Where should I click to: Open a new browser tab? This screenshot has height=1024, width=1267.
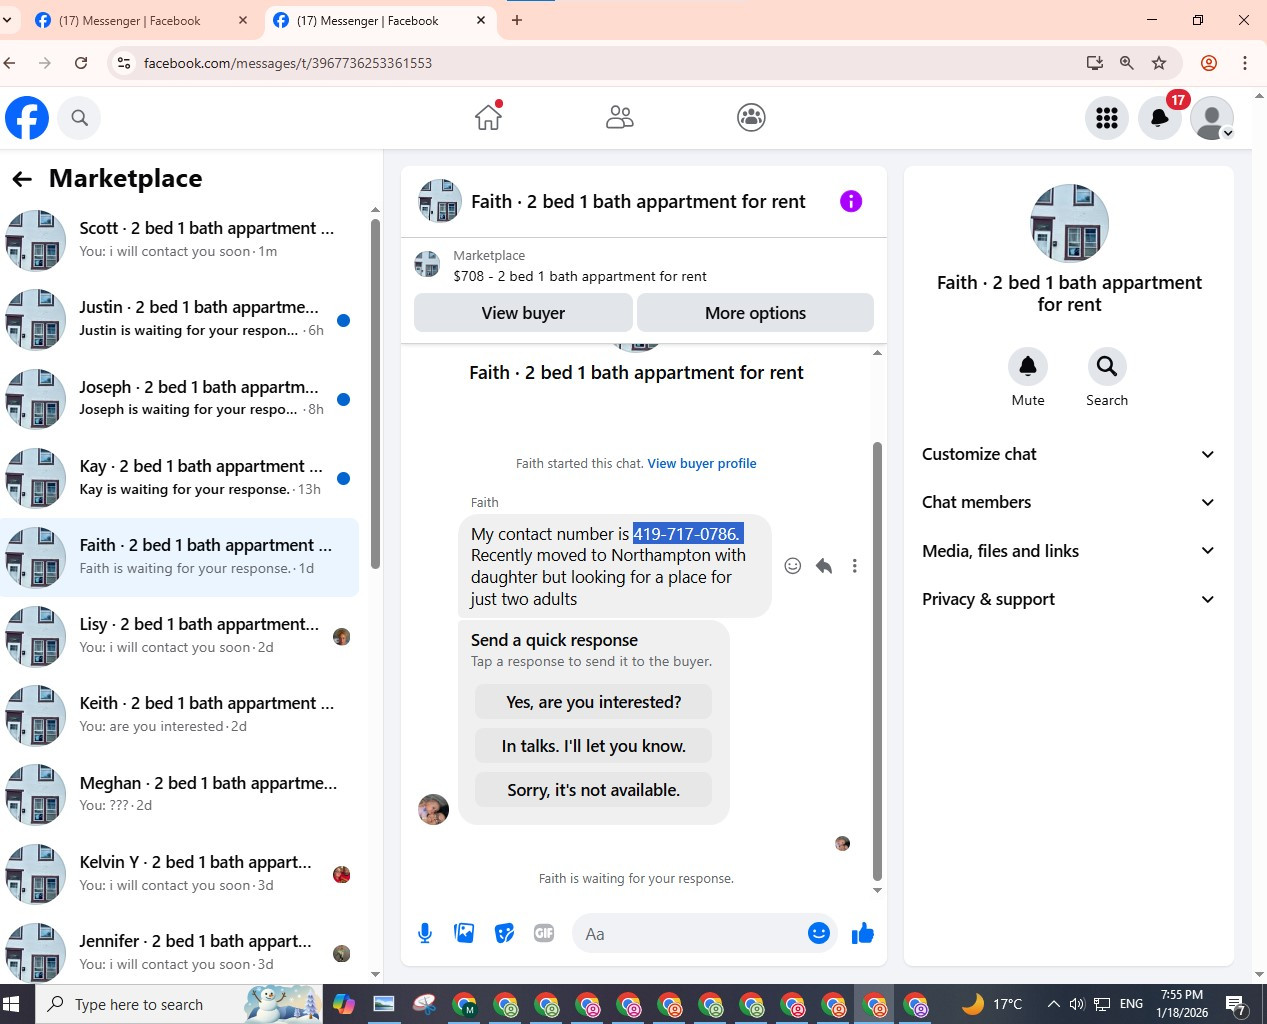coord(517,20)
